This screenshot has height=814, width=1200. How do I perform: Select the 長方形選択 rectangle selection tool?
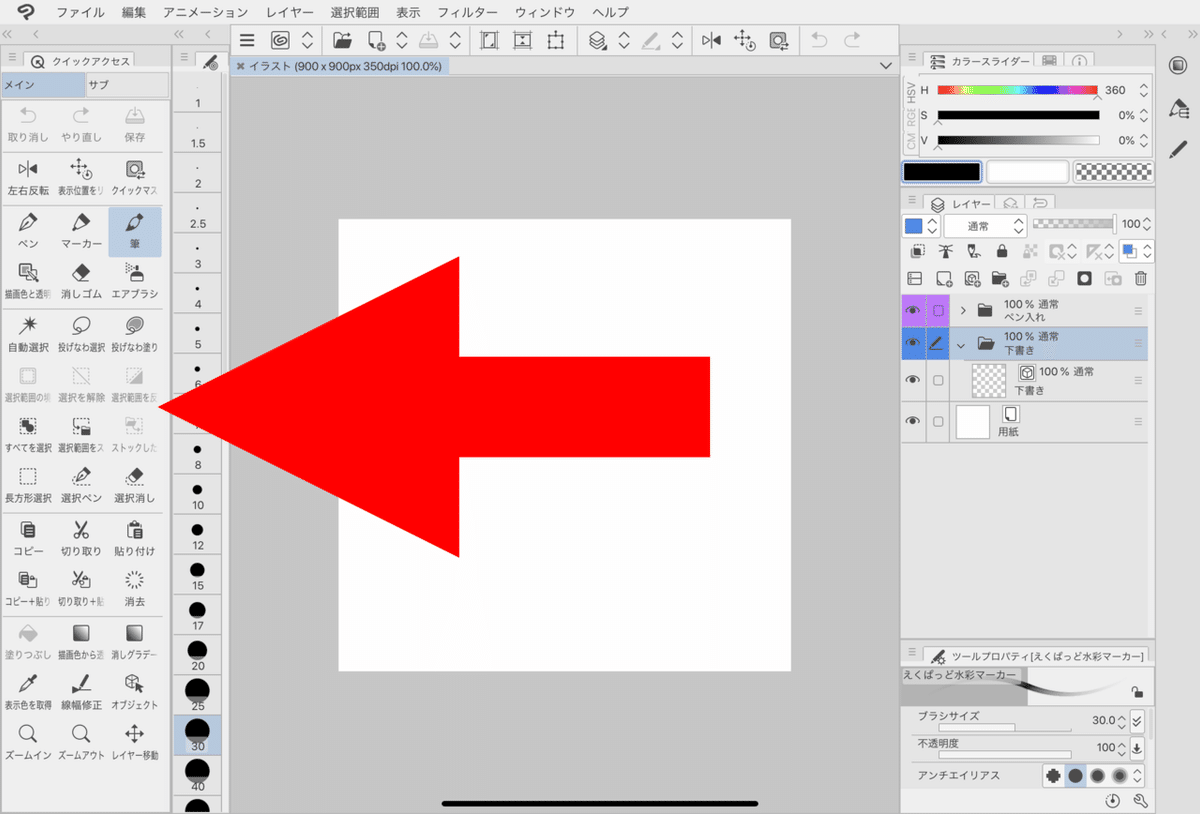(28, 484)
